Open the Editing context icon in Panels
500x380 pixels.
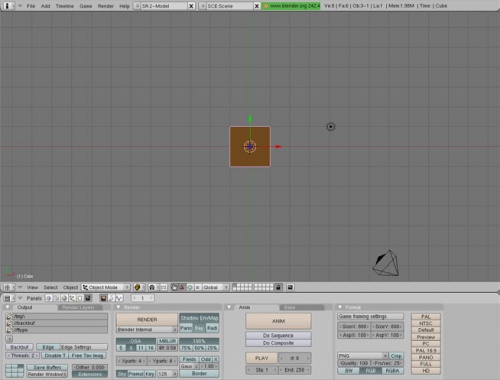(80, 298)
